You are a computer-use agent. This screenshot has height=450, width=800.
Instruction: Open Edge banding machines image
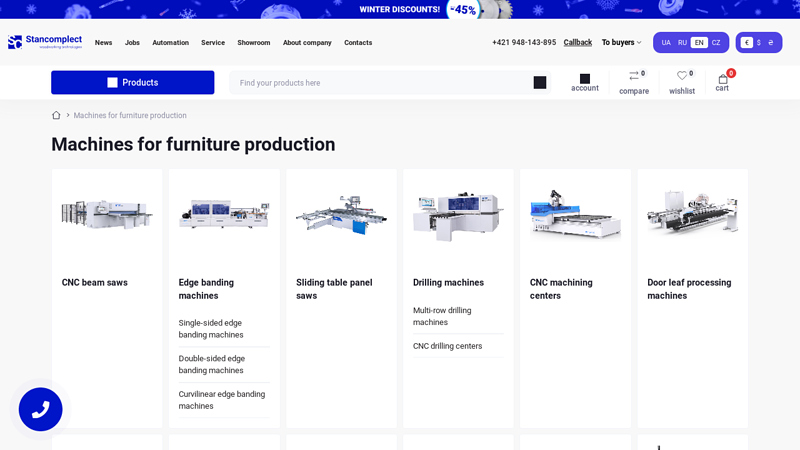click(224, 214)
